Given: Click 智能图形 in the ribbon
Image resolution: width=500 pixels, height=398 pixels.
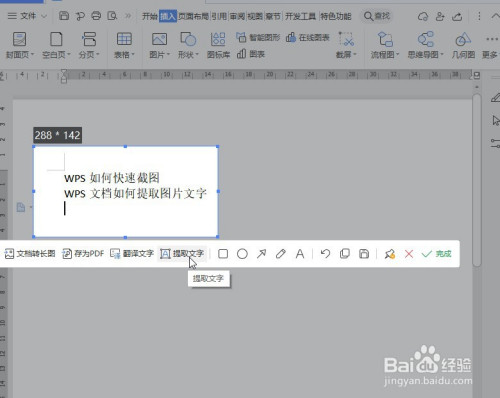Looking at the screenshot, I should [x=258, y=37].
